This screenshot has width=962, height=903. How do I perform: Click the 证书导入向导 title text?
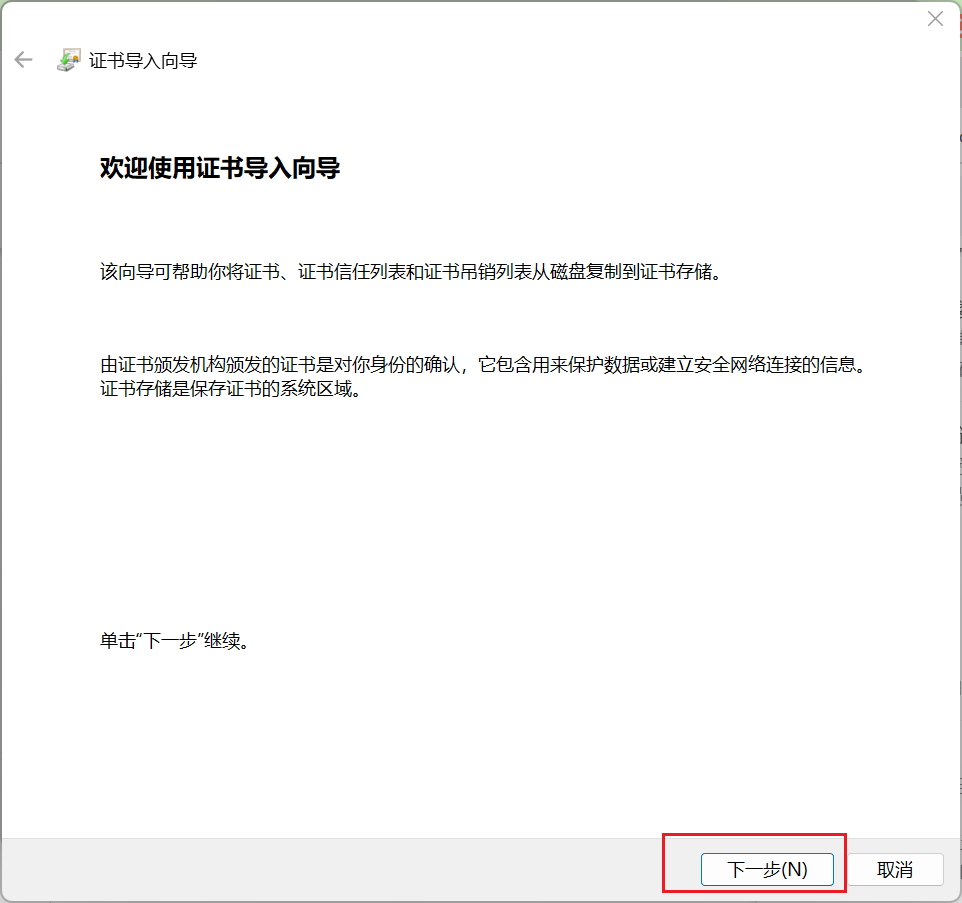pyautogui.click(x=143, y=61)
